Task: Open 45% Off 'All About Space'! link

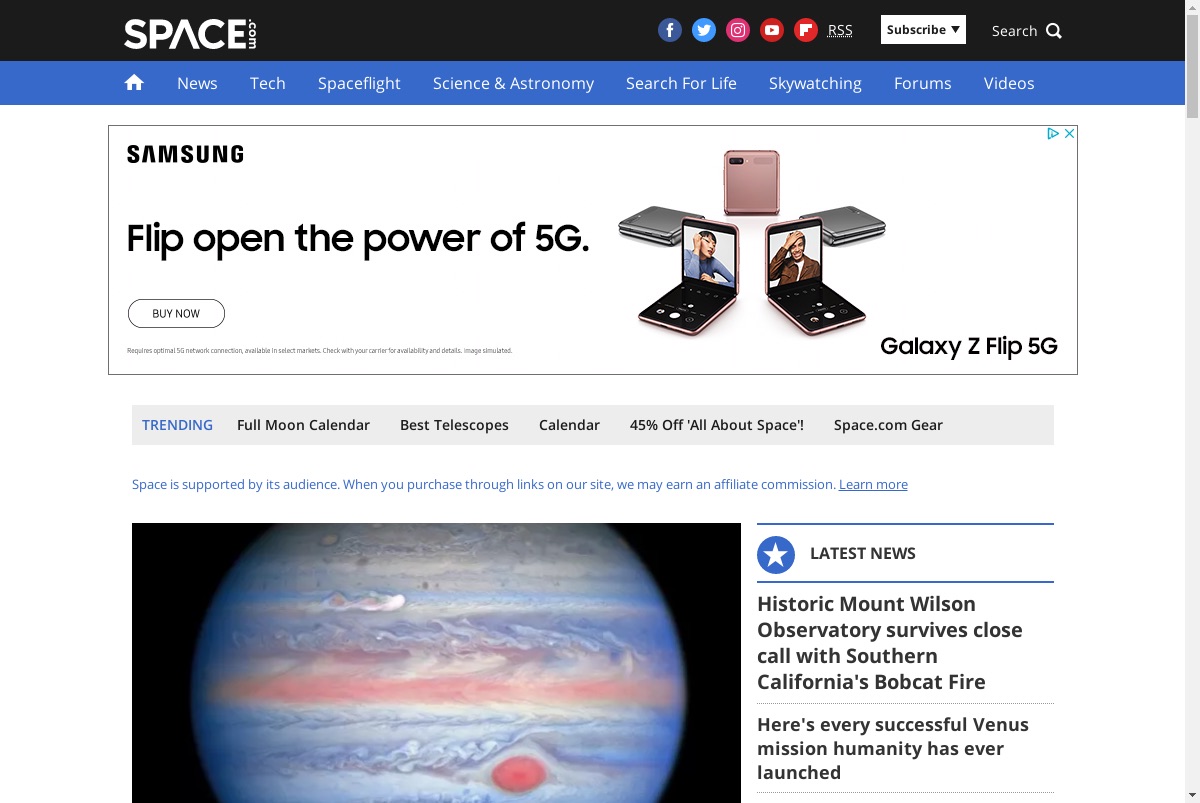Action: pyautogui.click(x=717, y=425)
